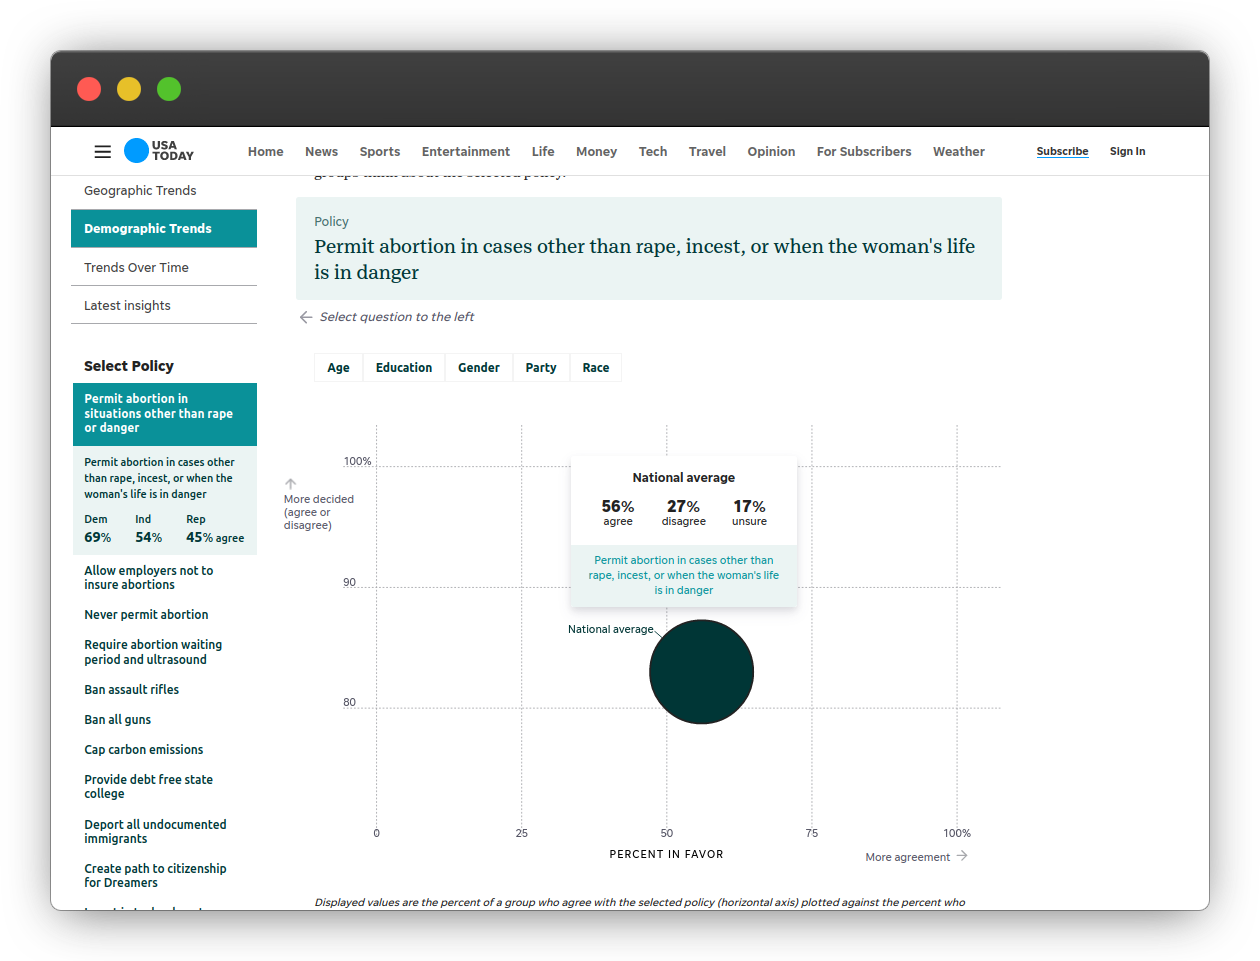Click the 'More agreement' arrow icon
Screen dimensions: 1260x961
(962, 856)
